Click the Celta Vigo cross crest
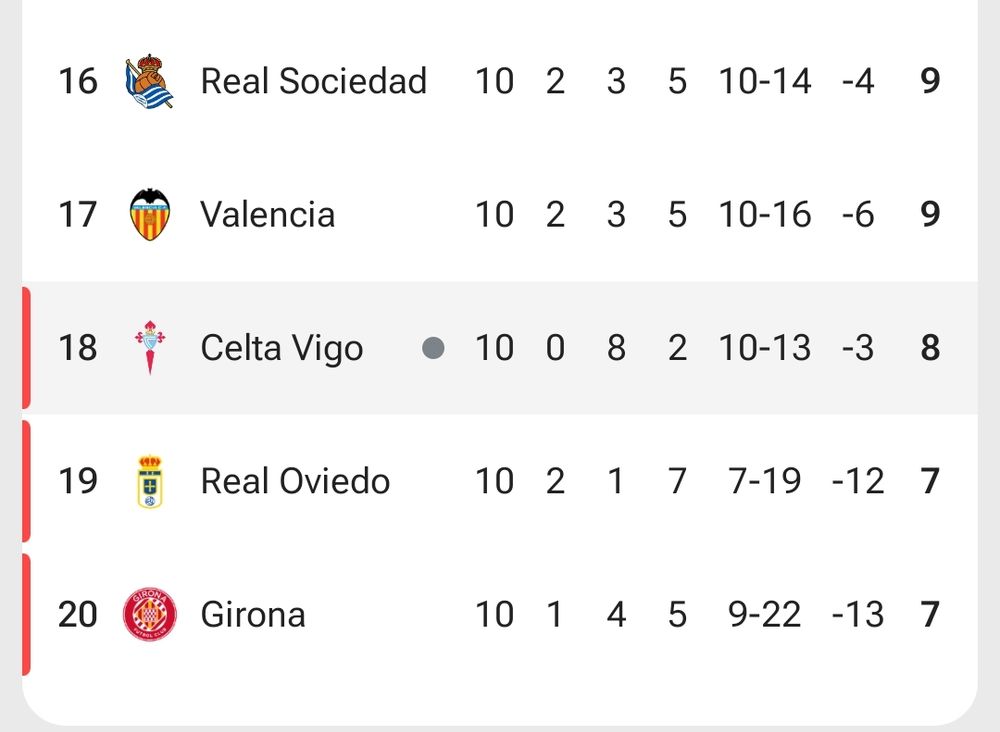1000x732 pixels. point(150,348)
